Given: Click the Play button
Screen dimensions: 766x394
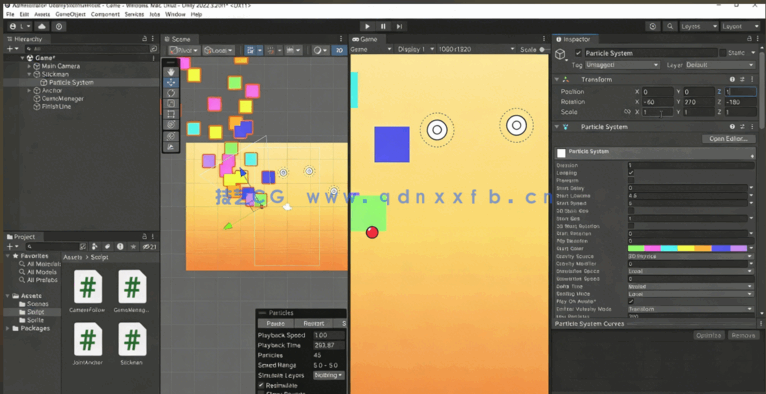Looking at the screenshot, I should tap(367, 26).
